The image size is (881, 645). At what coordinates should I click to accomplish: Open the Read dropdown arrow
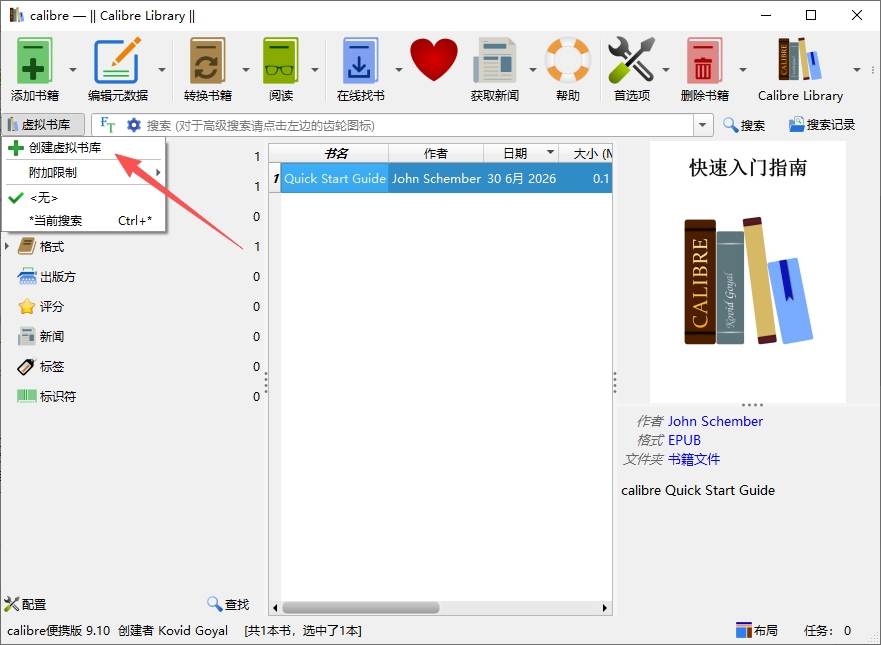click(x=315, y=70)
